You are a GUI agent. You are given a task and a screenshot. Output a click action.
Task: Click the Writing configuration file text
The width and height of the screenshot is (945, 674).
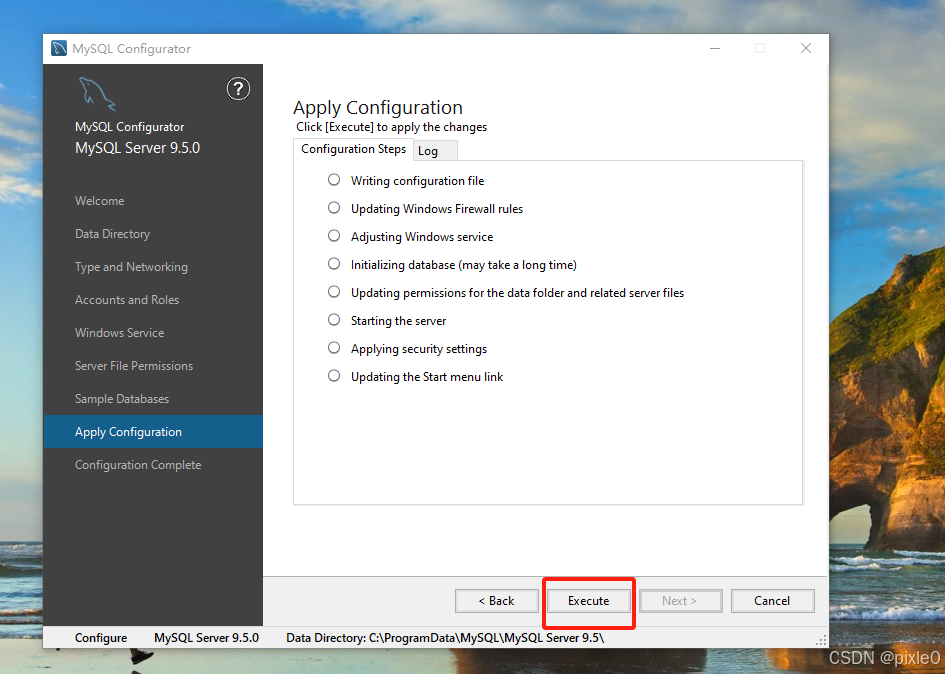coord(418,181)
